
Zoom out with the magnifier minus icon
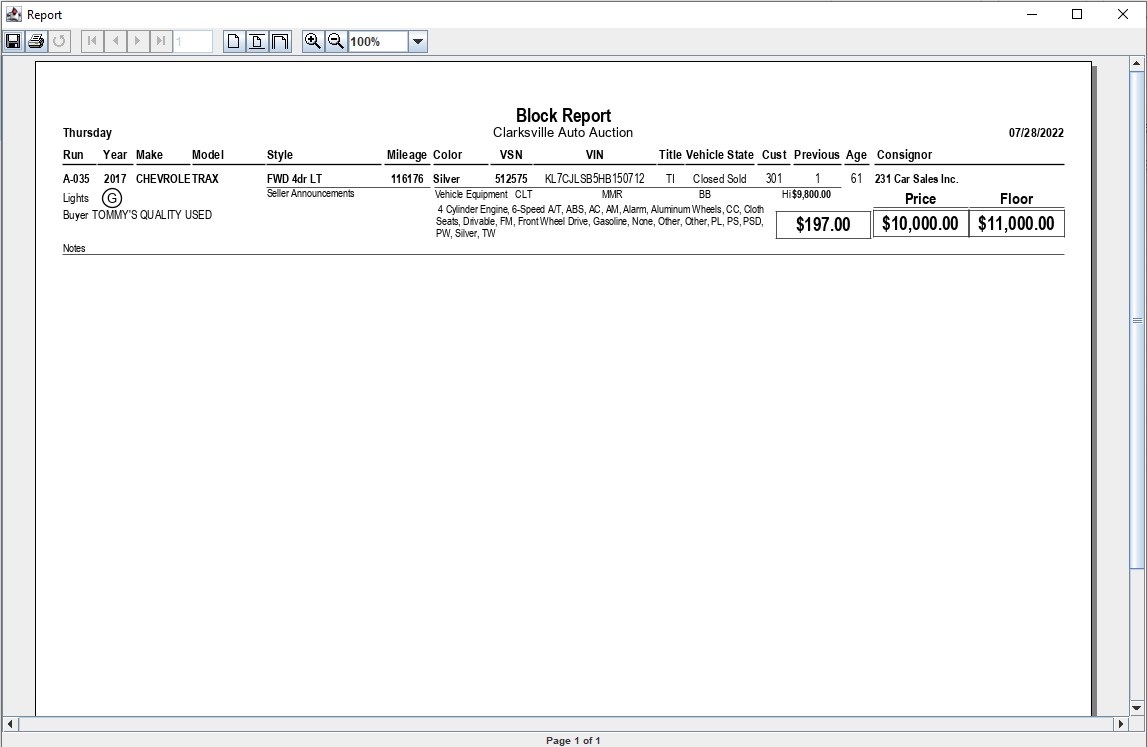pos(336,41)
